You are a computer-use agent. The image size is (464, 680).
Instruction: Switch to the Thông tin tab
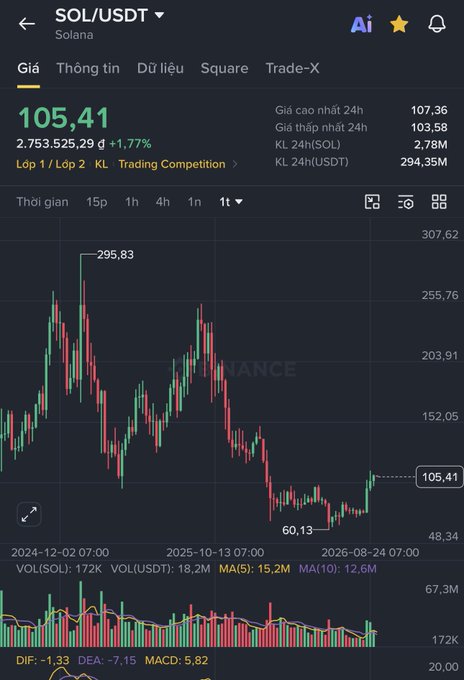88,68
